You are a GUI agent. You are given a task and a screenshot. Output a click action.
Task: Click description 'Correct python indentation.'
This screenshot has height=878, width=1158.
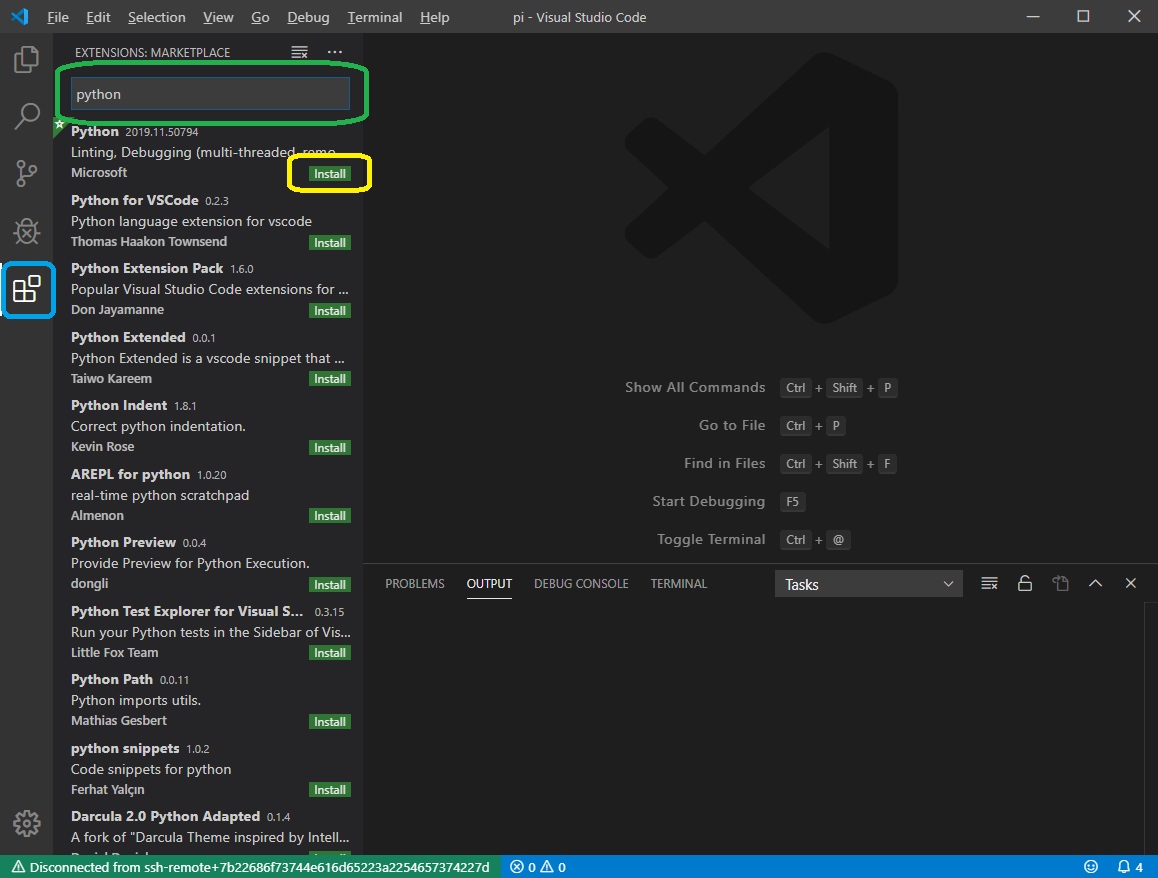158,426
